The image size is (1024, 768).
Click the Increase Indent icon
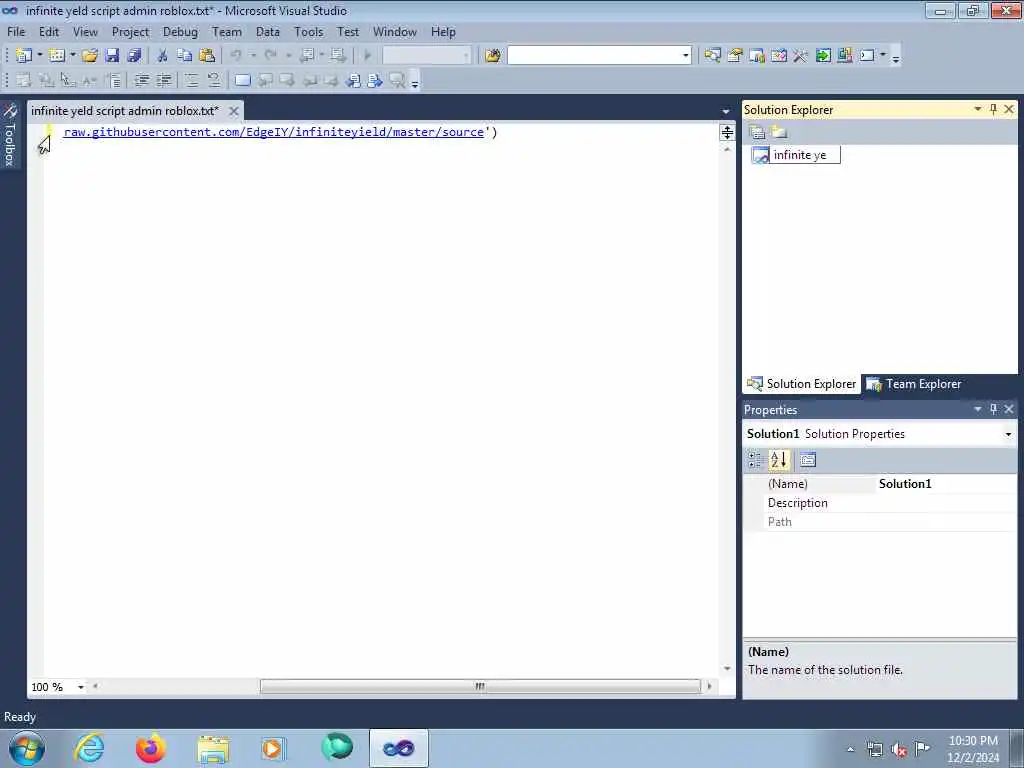point(163,80)
